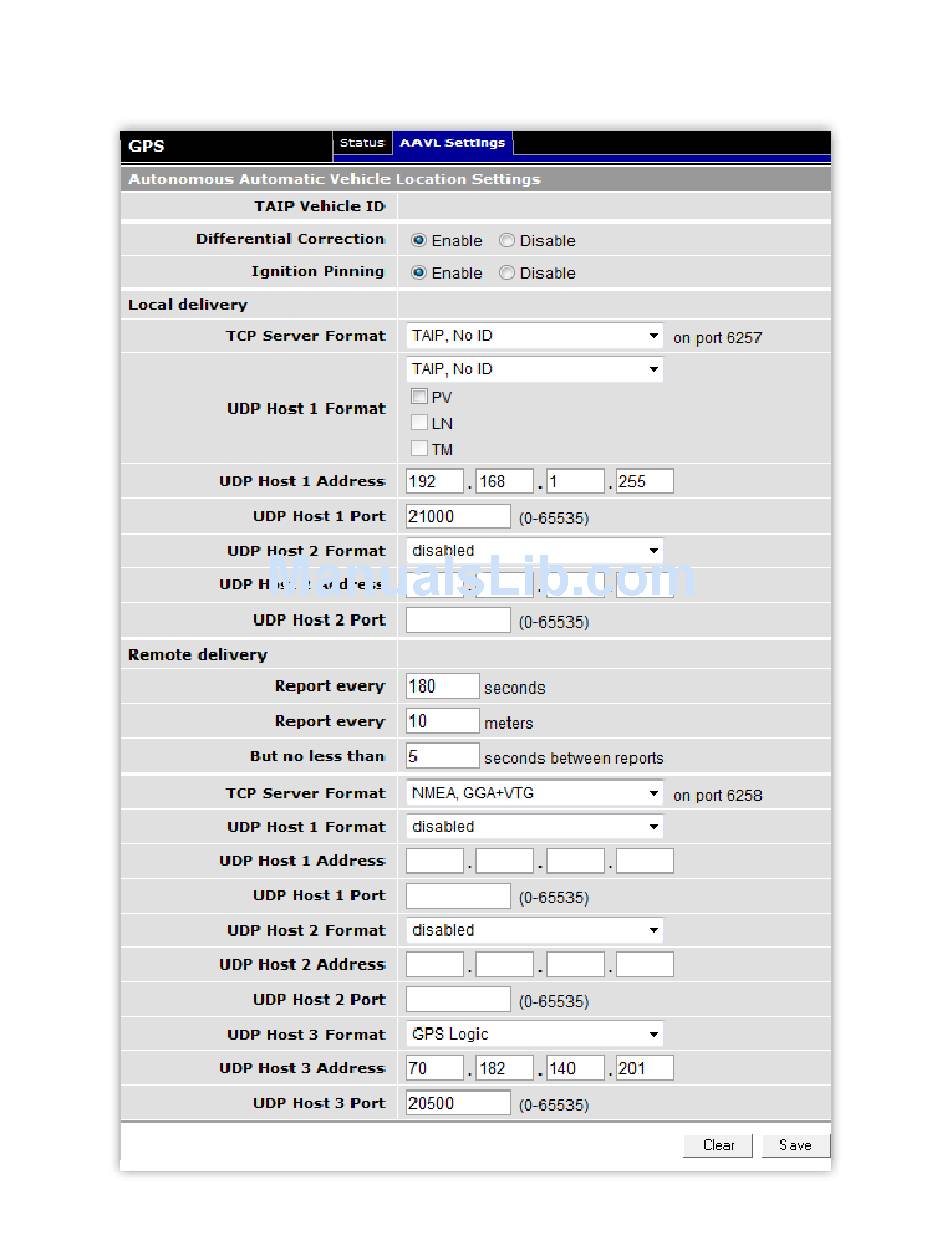Click UDP Host 3 Address field 140
Screen dimensions: 950x1260
[576, 1068]
